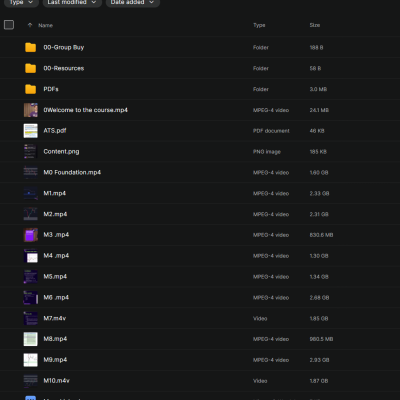Click the M0 Foundation.mp4 video thumbnail
This screenshot has width=400, height=400.
click(30, 172)
